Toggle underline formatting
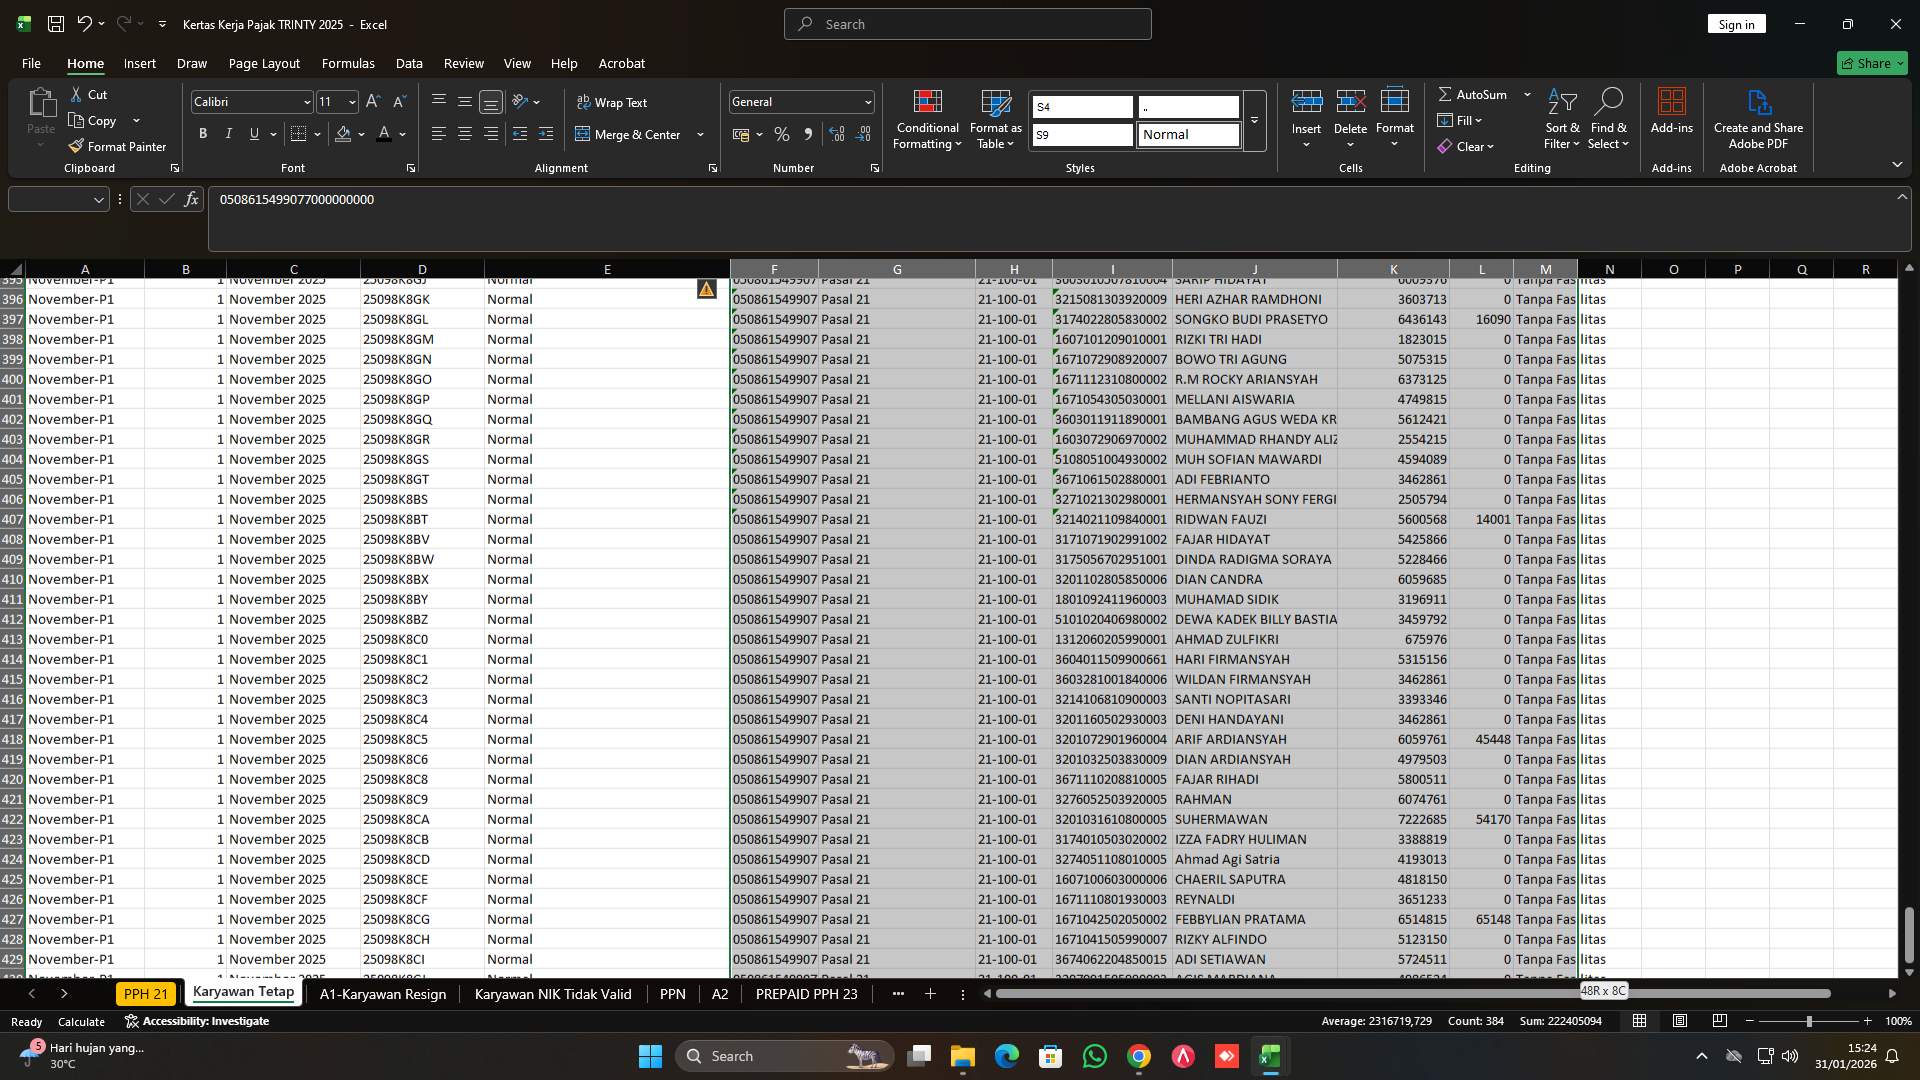Viewport: 1920px width, 1080px height. pyautogui.click(x=253, y=133)
